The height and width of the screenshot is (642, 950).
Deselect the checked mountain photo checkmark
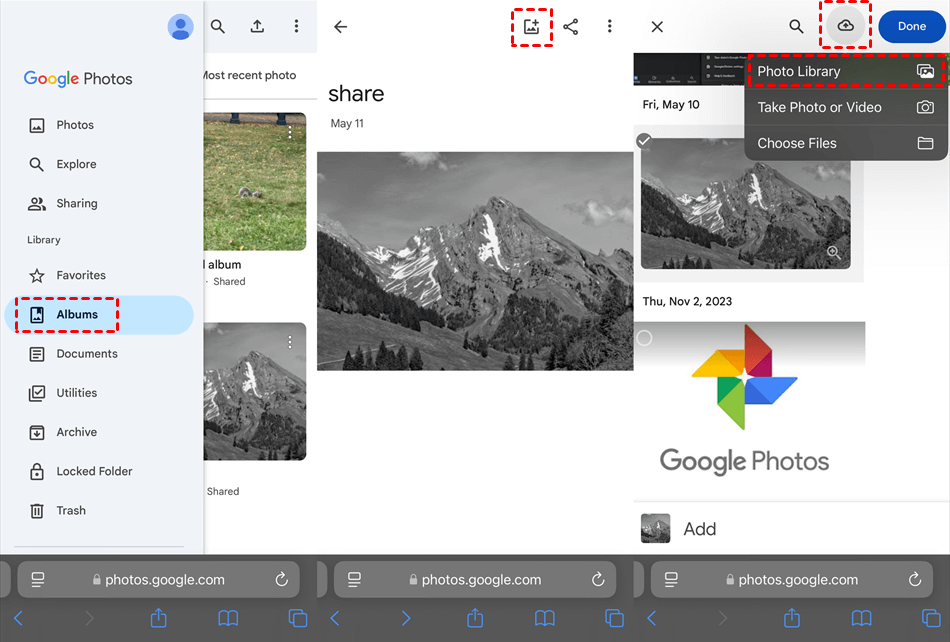tap(645, 141)
